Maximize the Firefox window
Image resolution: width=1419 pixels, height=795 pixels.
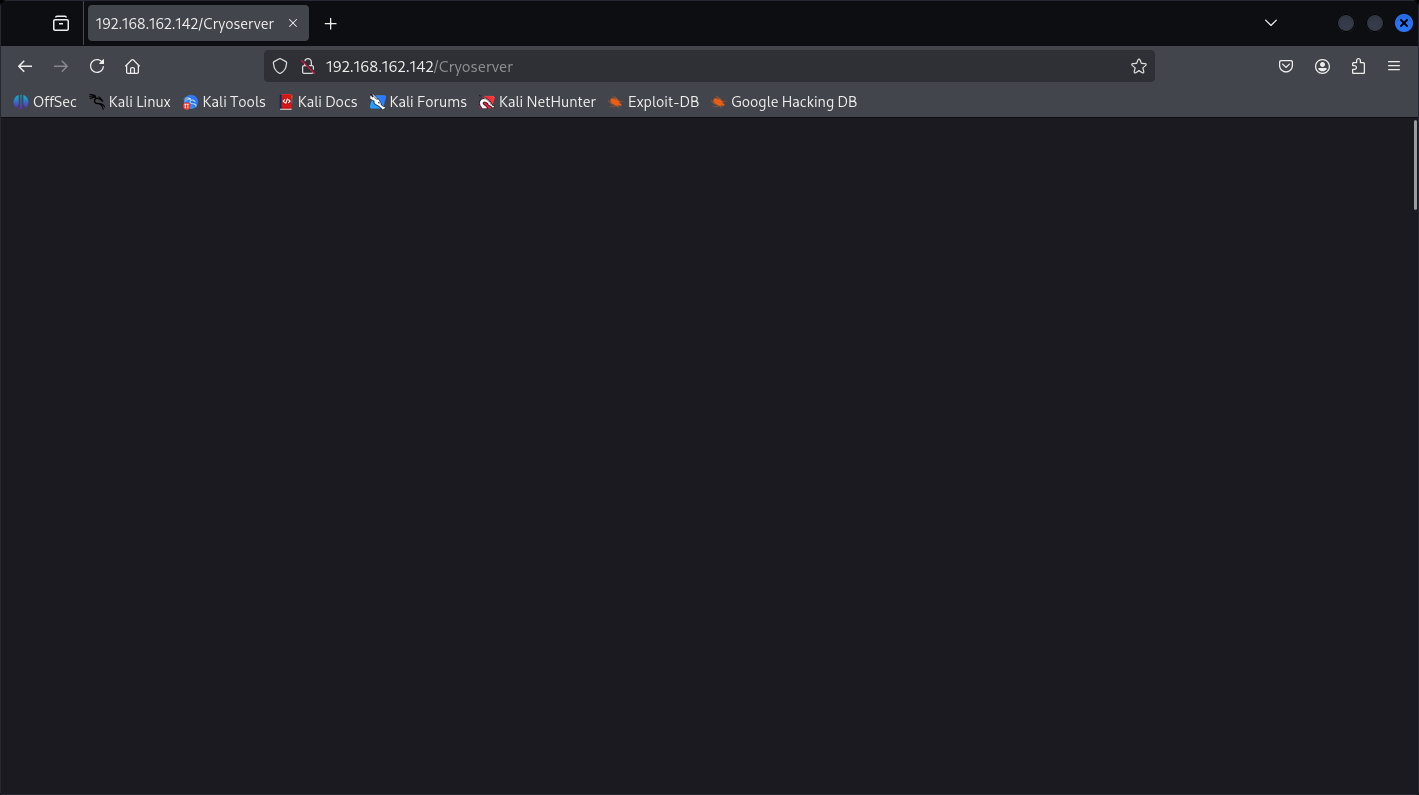coord(1375,23)
